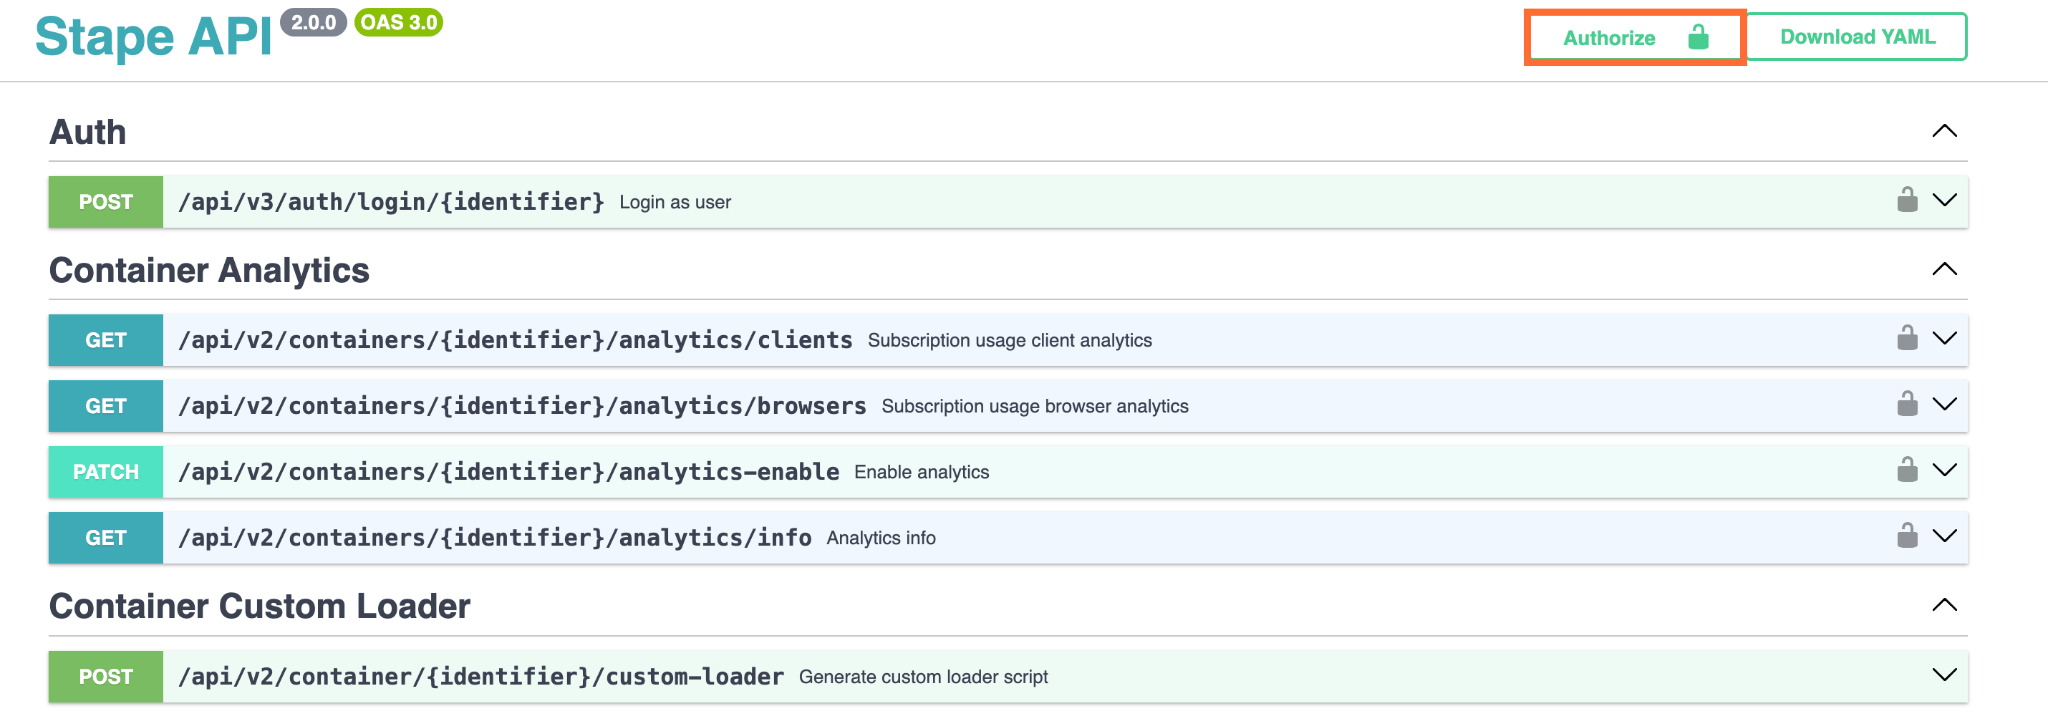Click the 2.0.0 version badge
Screen dimensions: 2048x725
[x=313, y=22]
